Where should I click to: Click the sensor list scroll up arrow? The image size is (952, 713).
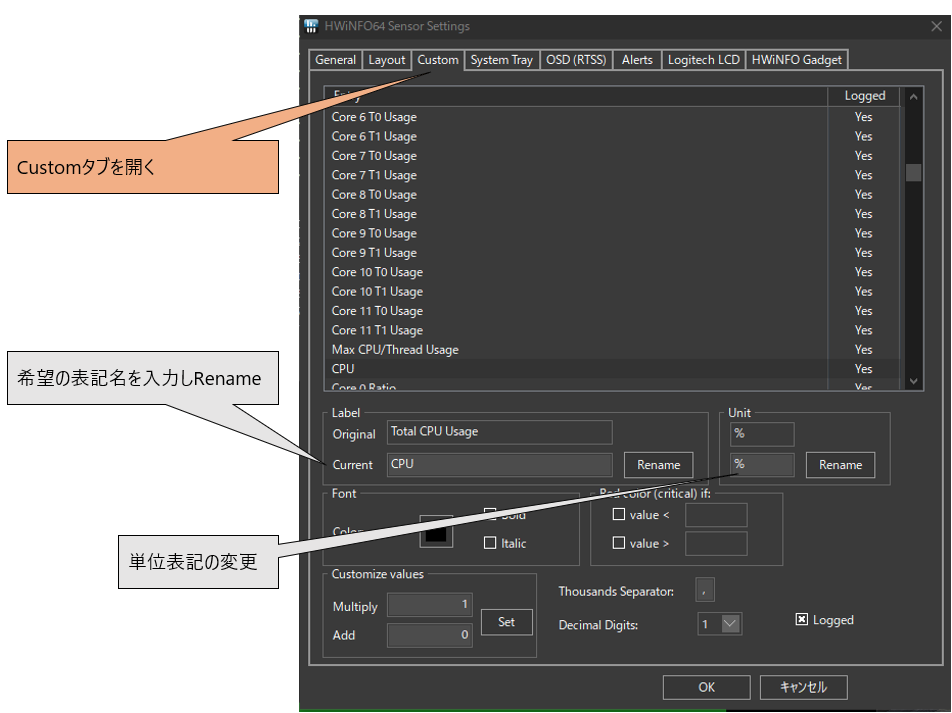913,97
